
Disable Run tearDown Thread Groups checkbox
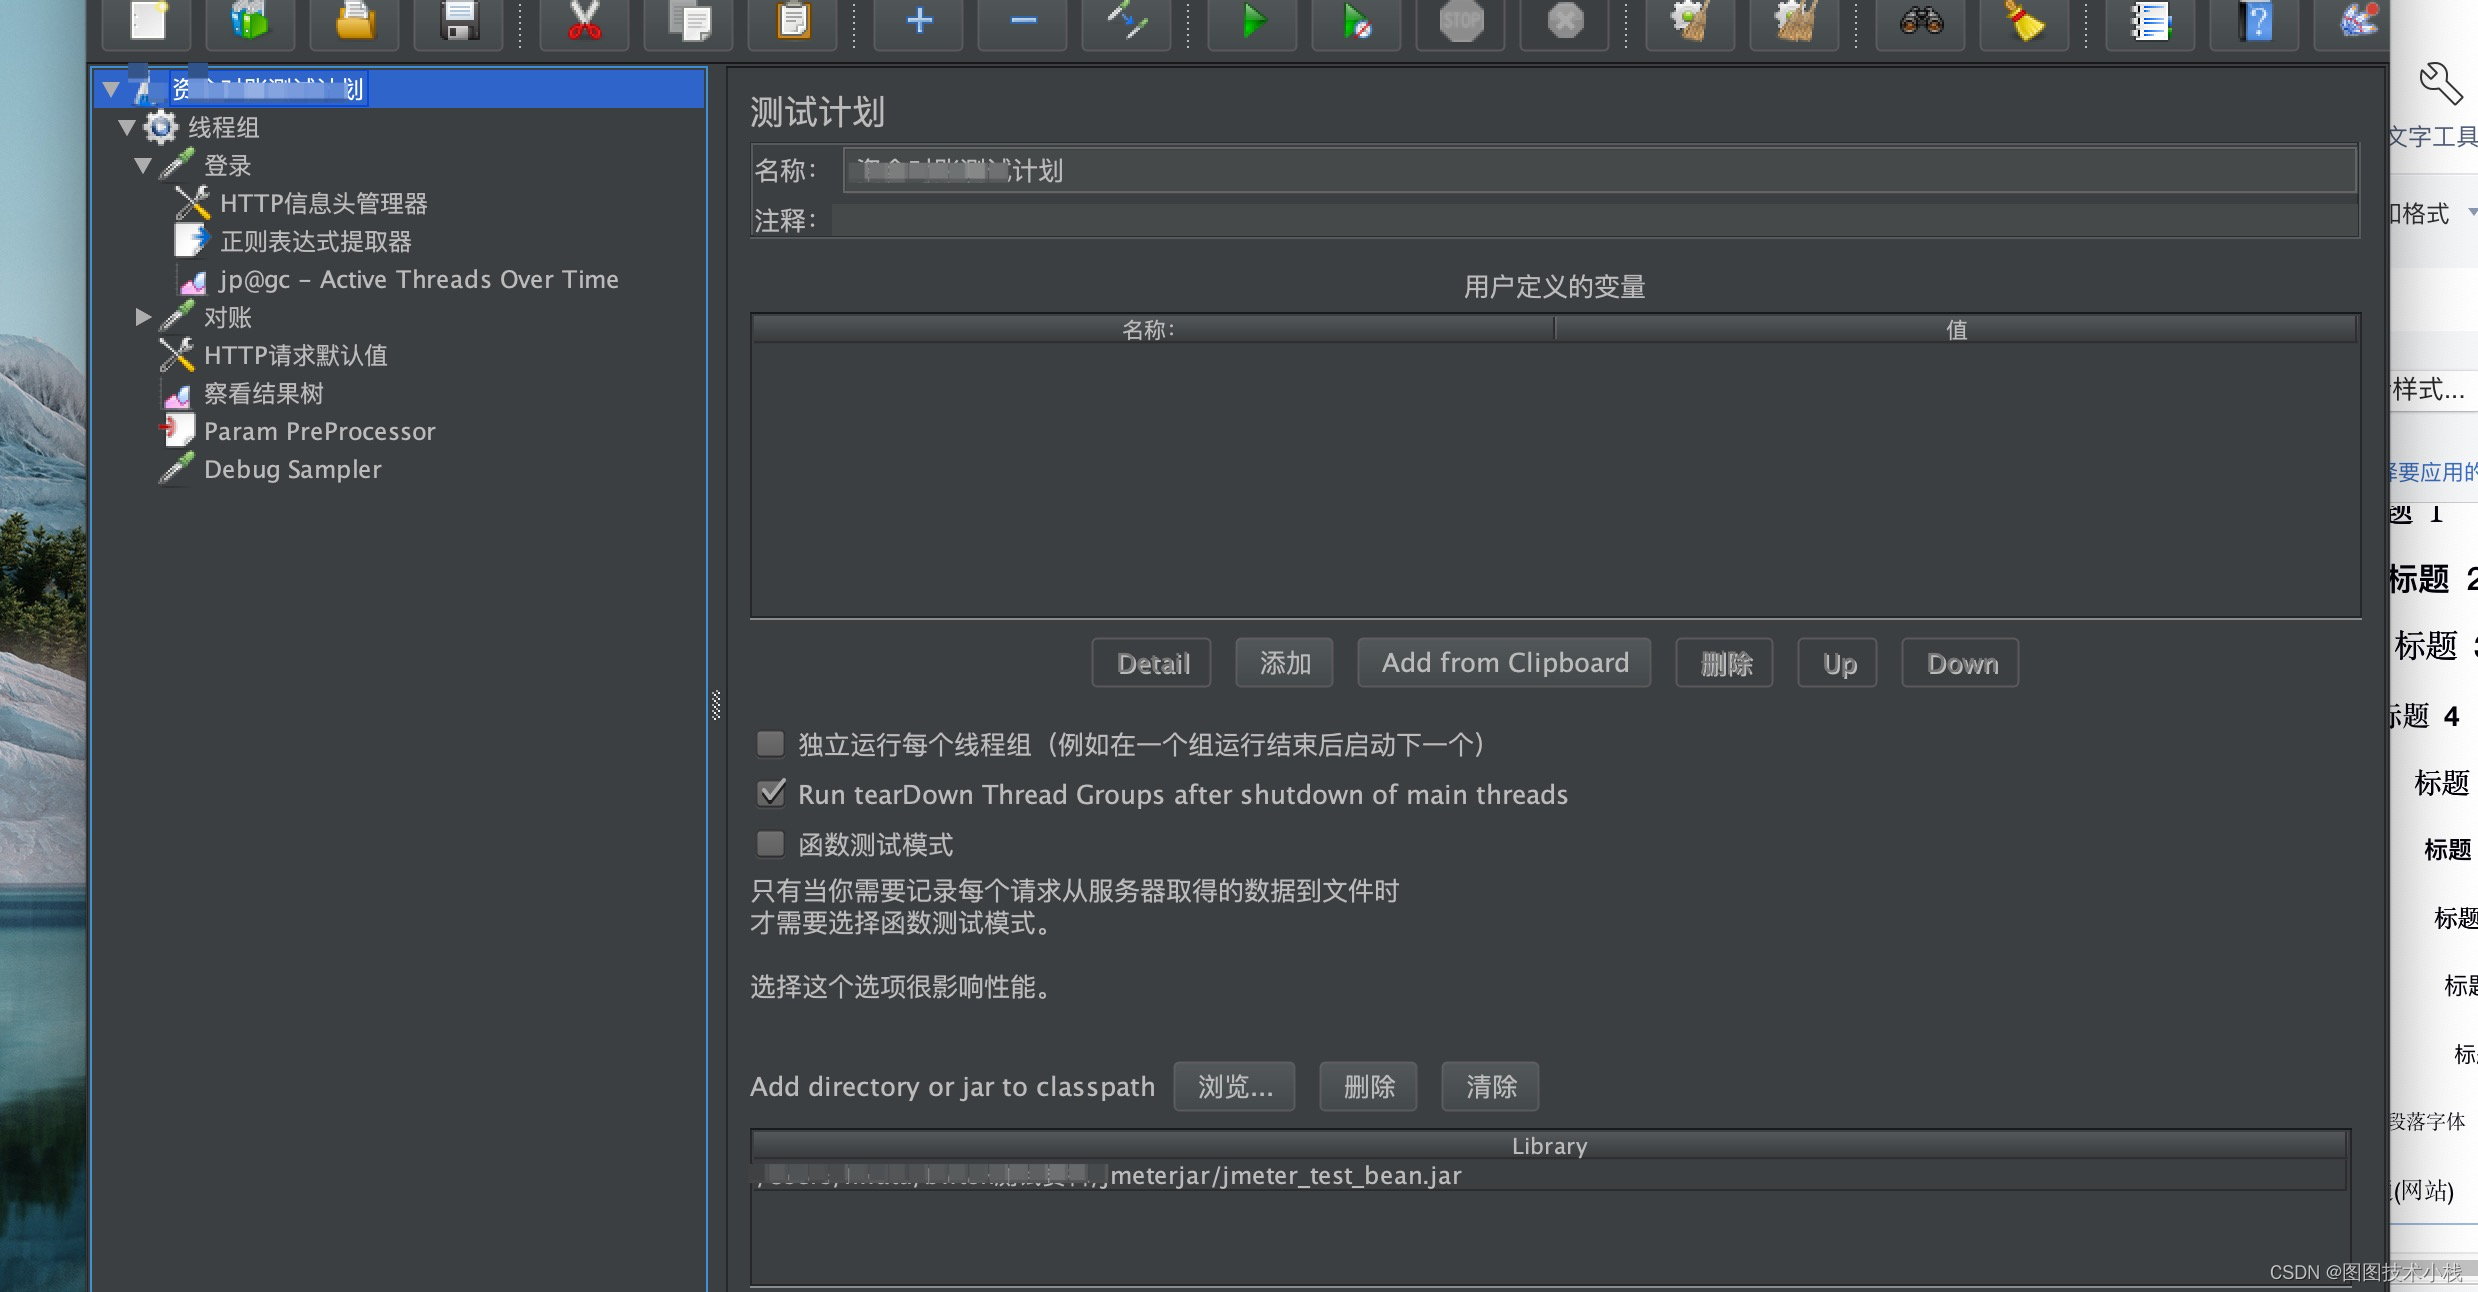(x=770, y=794)
